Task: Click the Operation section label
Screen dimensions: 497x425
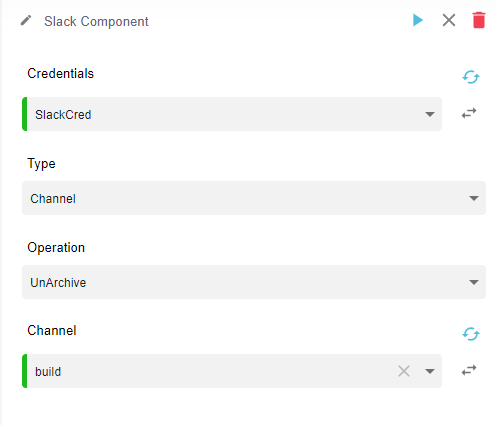Action: click(x=56, y=248)
